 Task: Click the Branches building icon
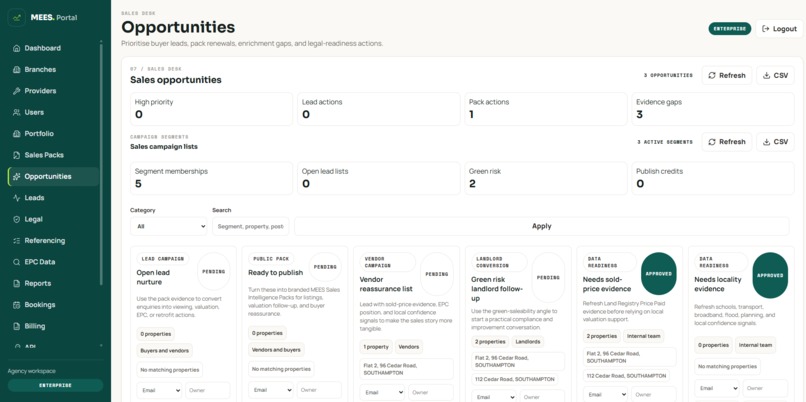pyautogui.click(x=16, y=69)
